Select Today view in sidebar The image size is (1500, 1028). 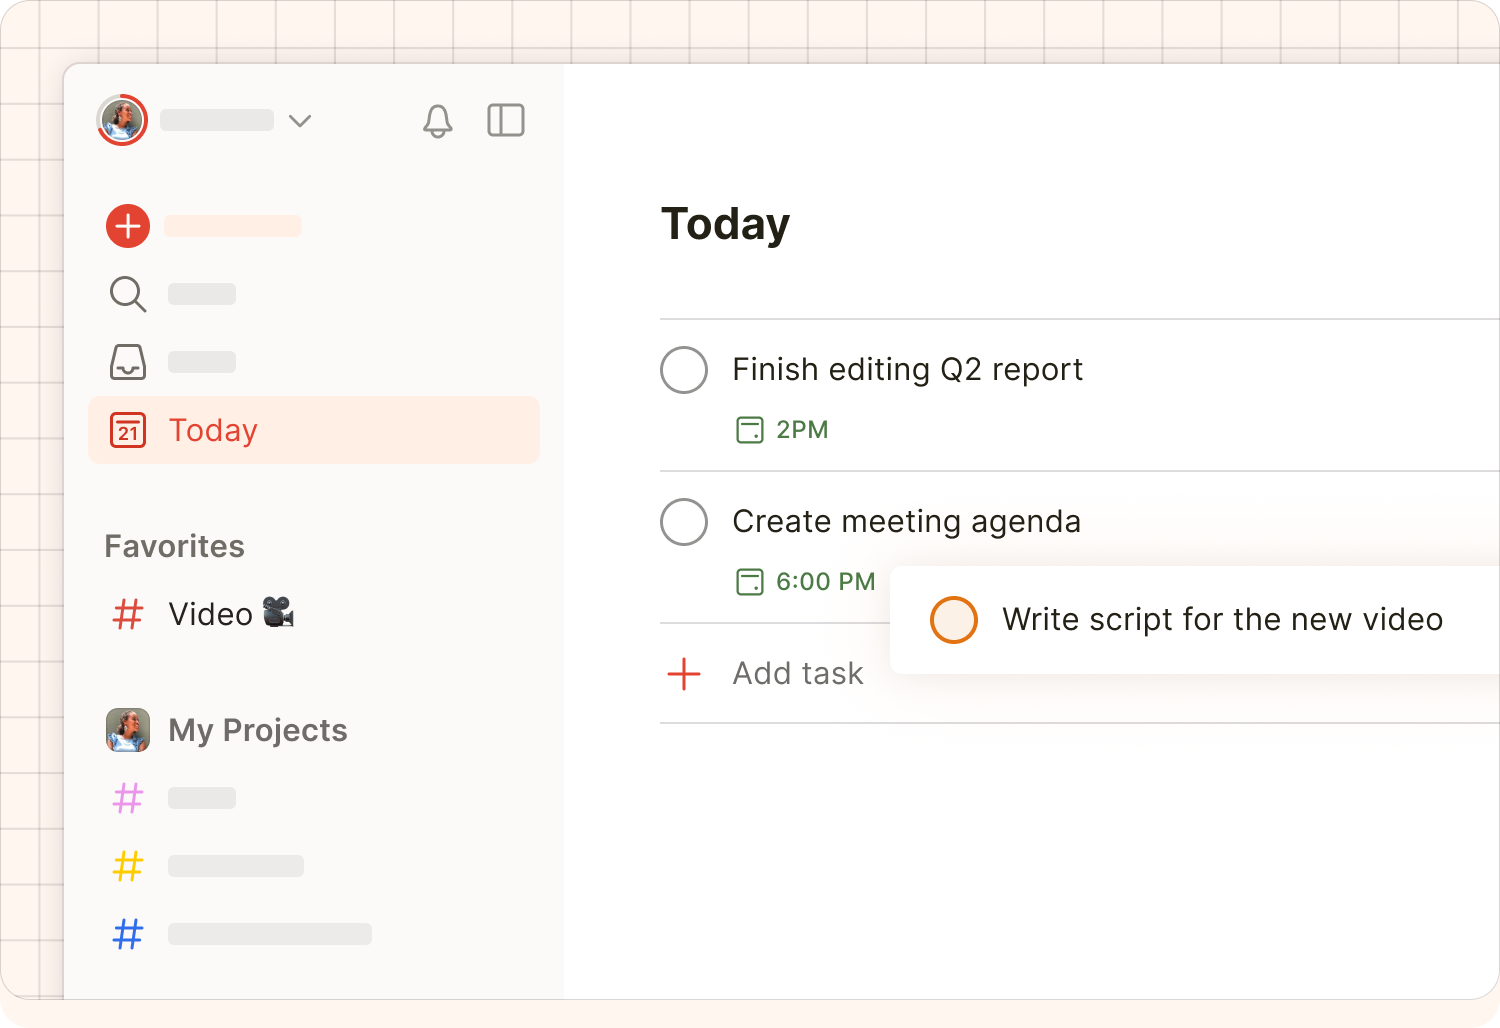point(314,430)
